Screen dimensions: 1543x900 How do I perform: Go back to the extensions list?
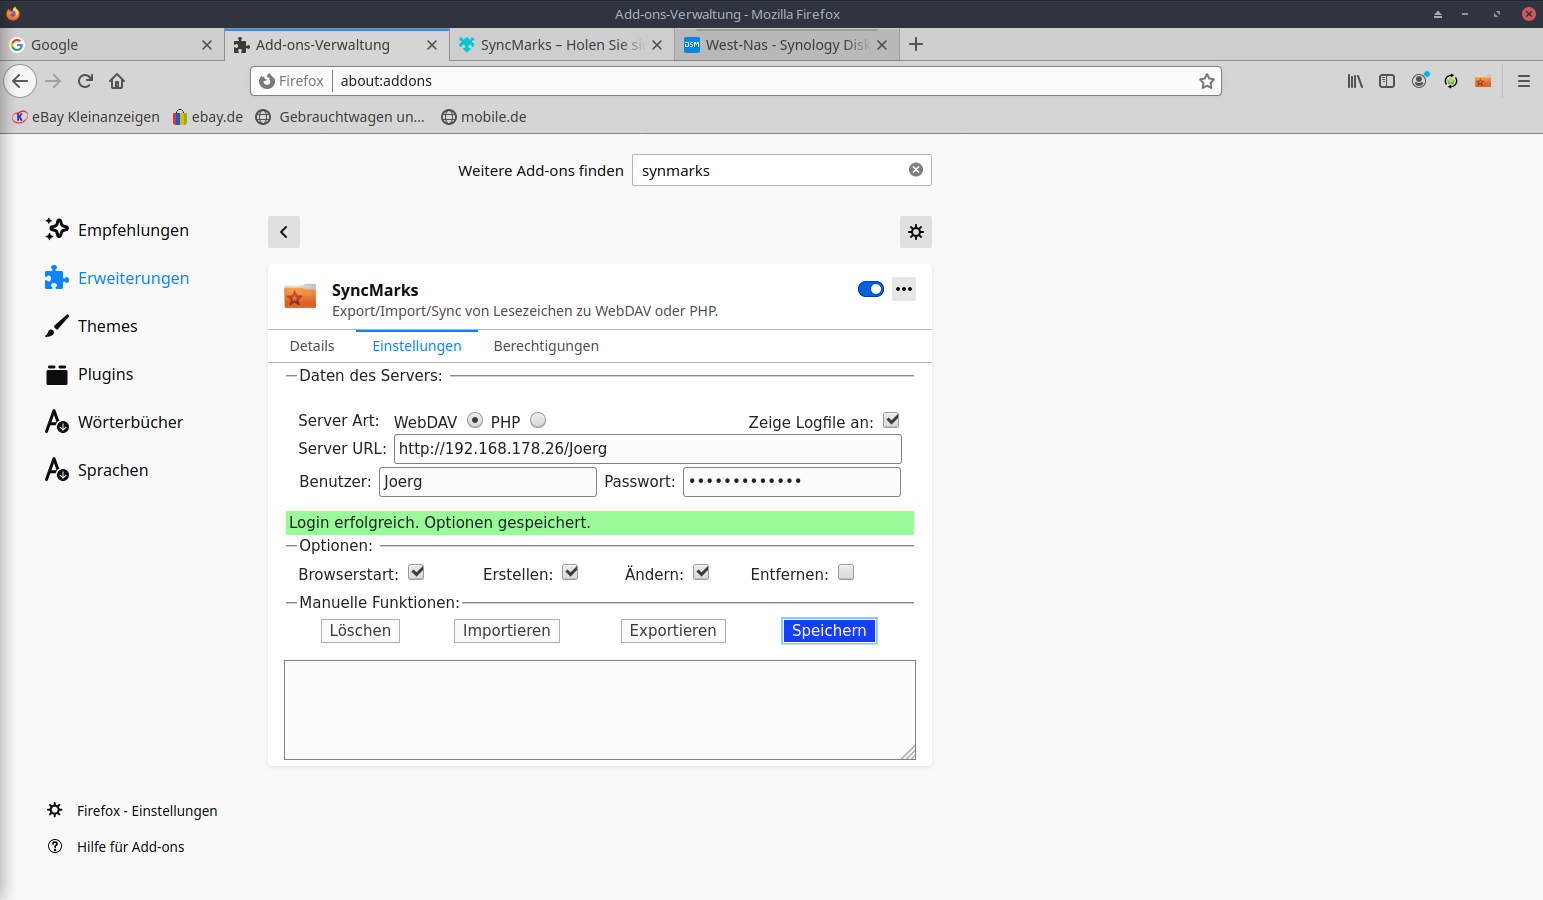tap(284, 232)
